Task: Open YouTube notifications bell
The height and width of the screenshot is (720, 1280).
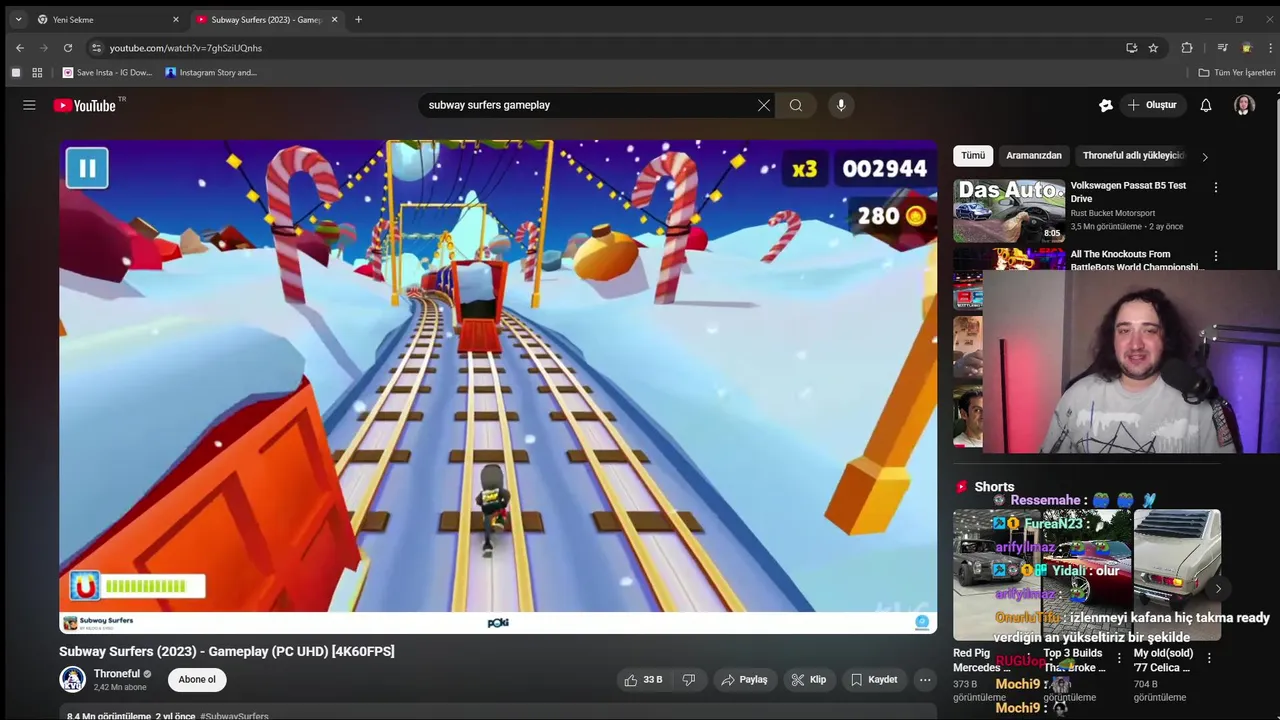Action: coord(1206,105)
